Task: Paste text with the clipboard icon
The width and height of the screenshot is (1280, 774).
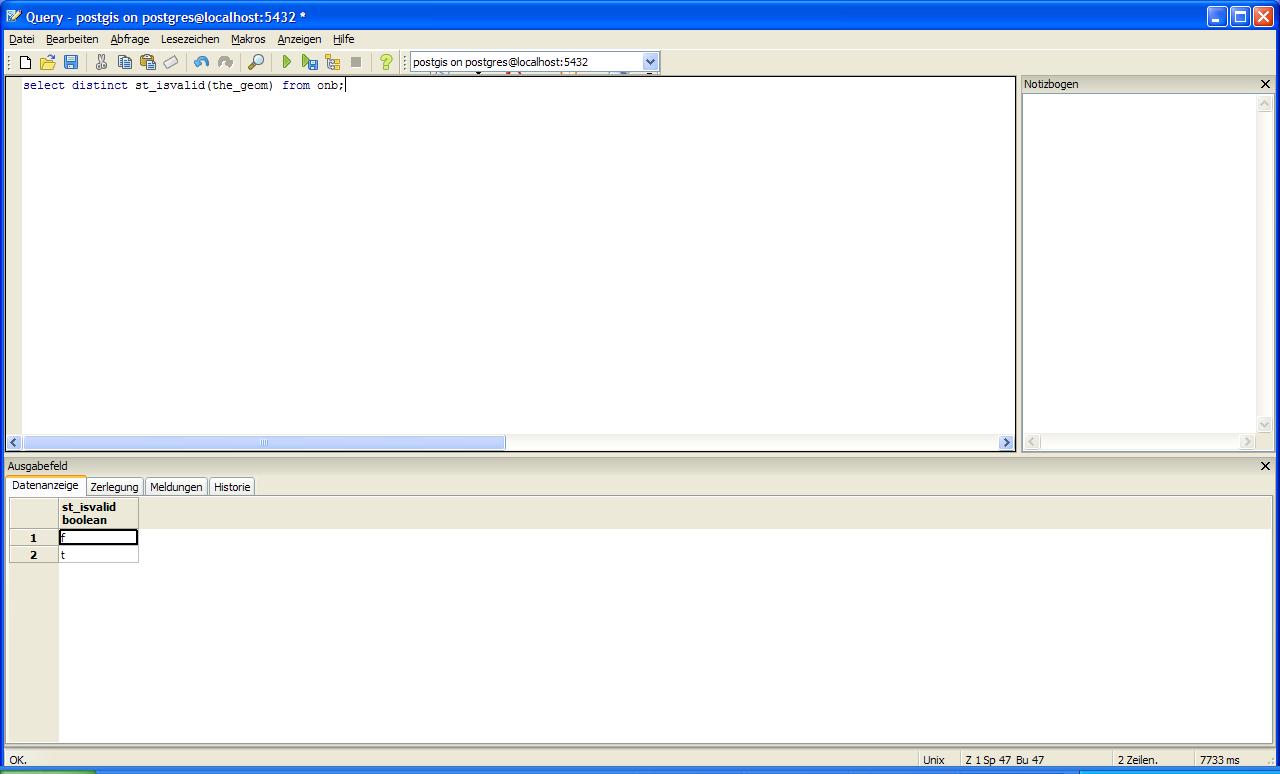Action: [x=147, y=62]
